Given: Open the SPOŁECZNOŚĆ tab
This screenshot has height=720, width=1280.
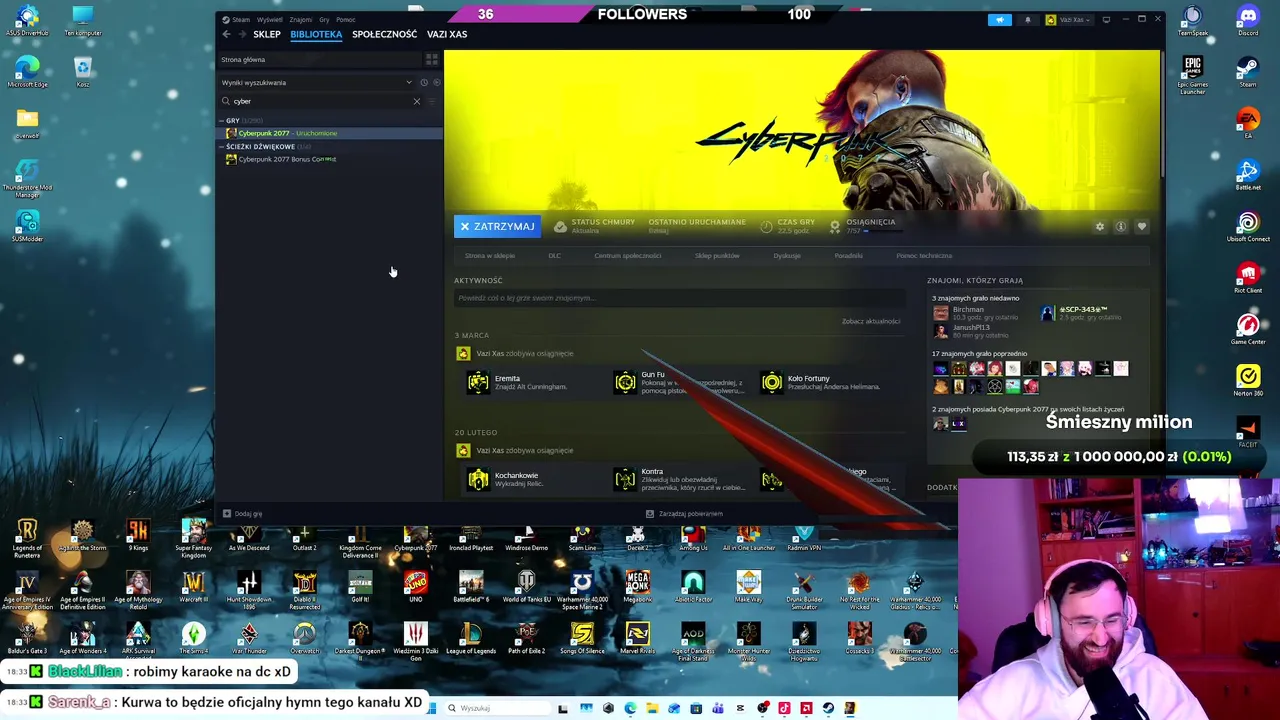Looking at the screenshot, I should (x=384, y=34).
